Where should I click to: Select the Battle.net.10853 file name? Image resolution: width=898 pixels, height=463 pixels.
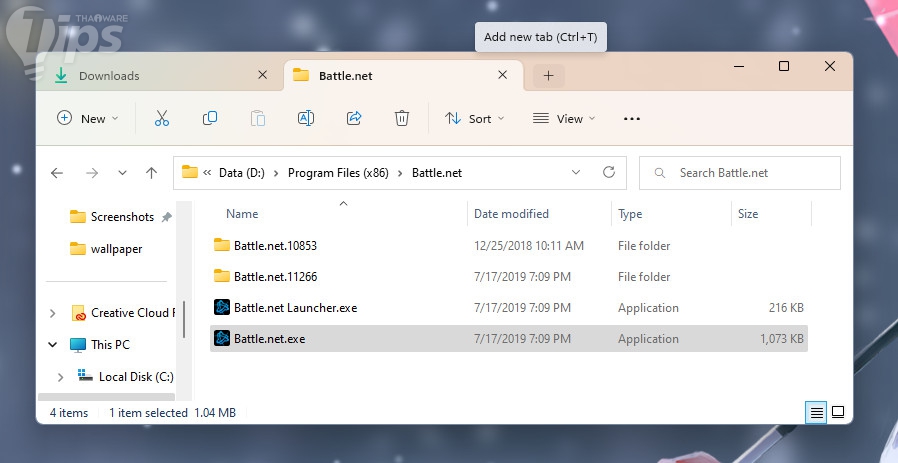point(275,245)
